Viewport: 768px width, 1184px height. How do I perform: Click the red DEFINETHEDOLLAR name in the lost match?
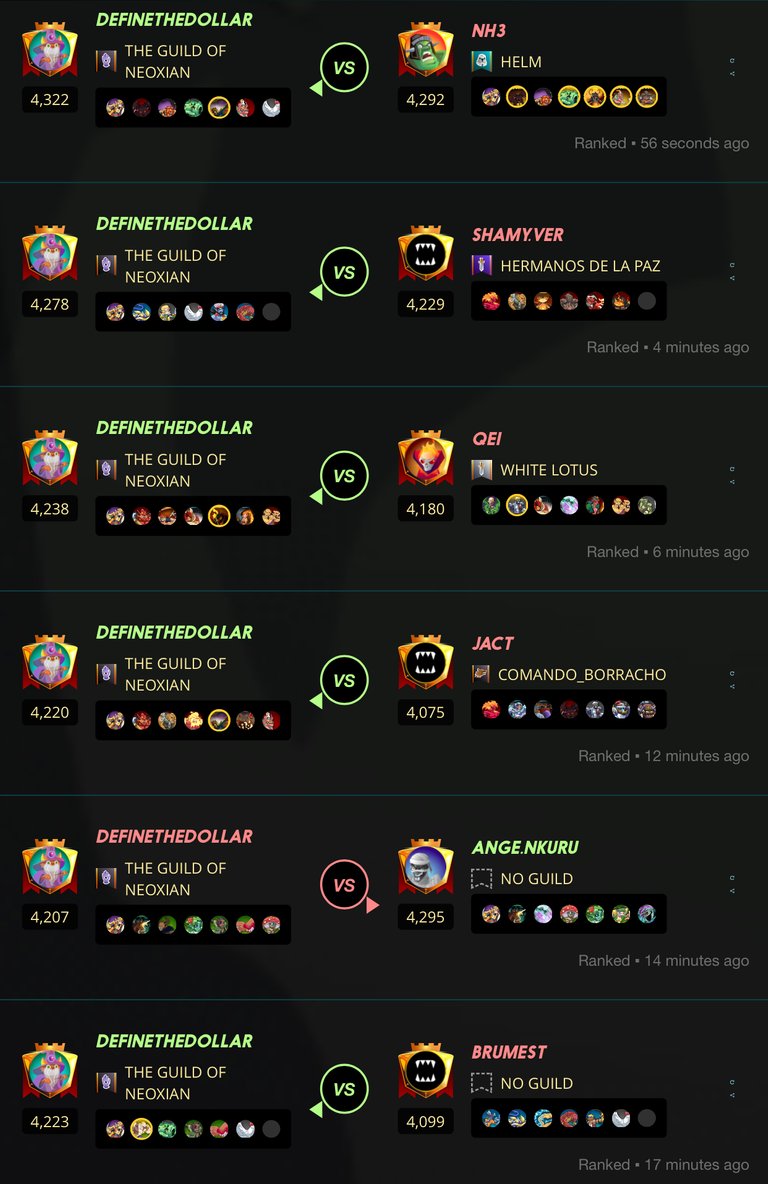[x=174, y=837]
